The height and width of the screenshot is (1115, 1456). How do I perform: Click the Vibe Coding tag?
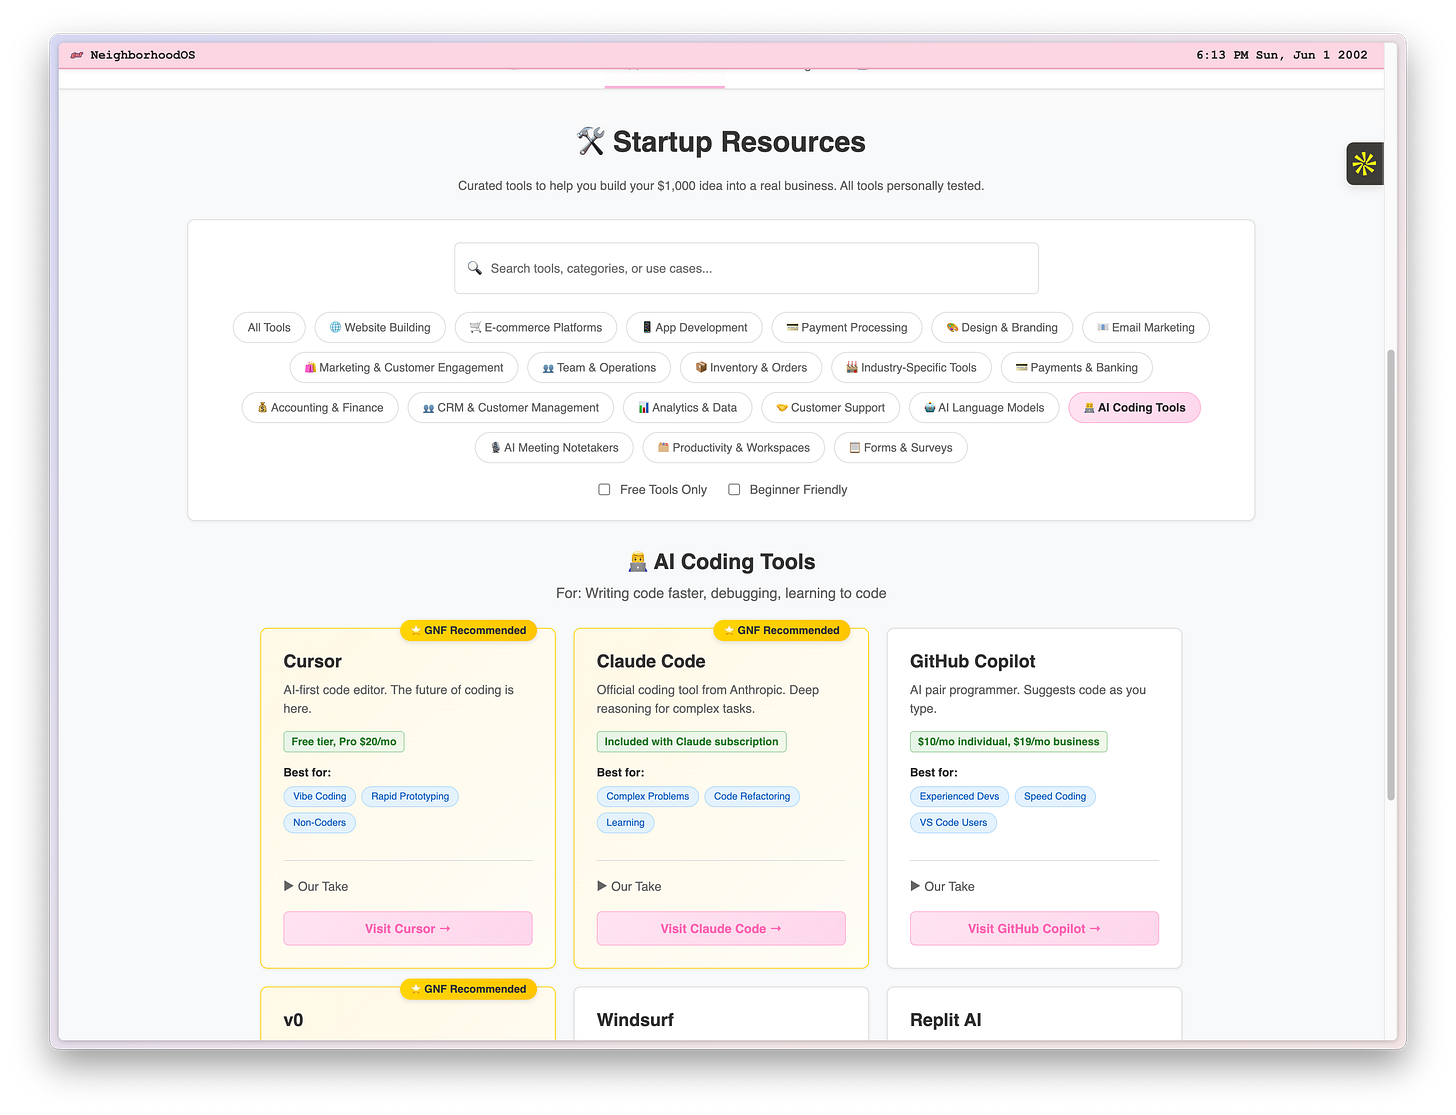tap(320, 796)
